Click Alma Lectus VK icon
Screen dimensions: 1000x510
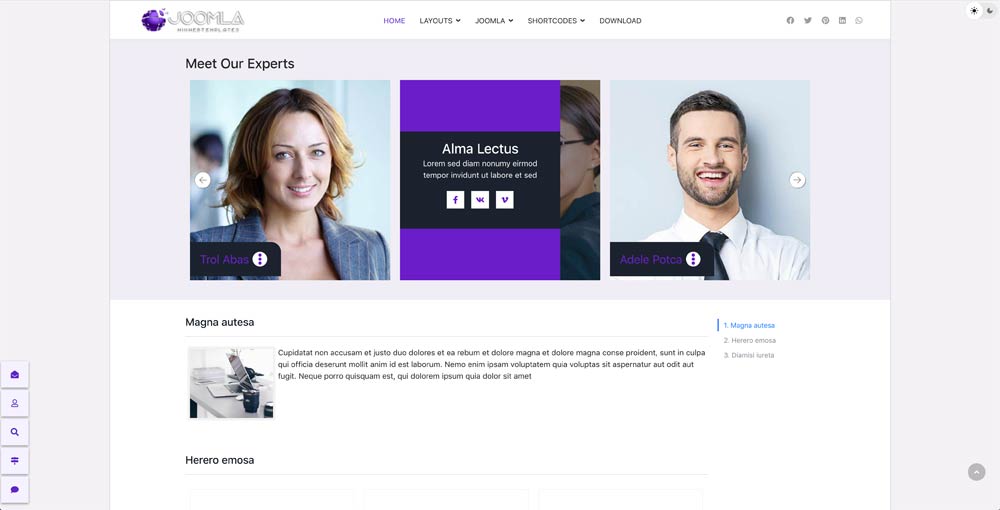(480, 200)
